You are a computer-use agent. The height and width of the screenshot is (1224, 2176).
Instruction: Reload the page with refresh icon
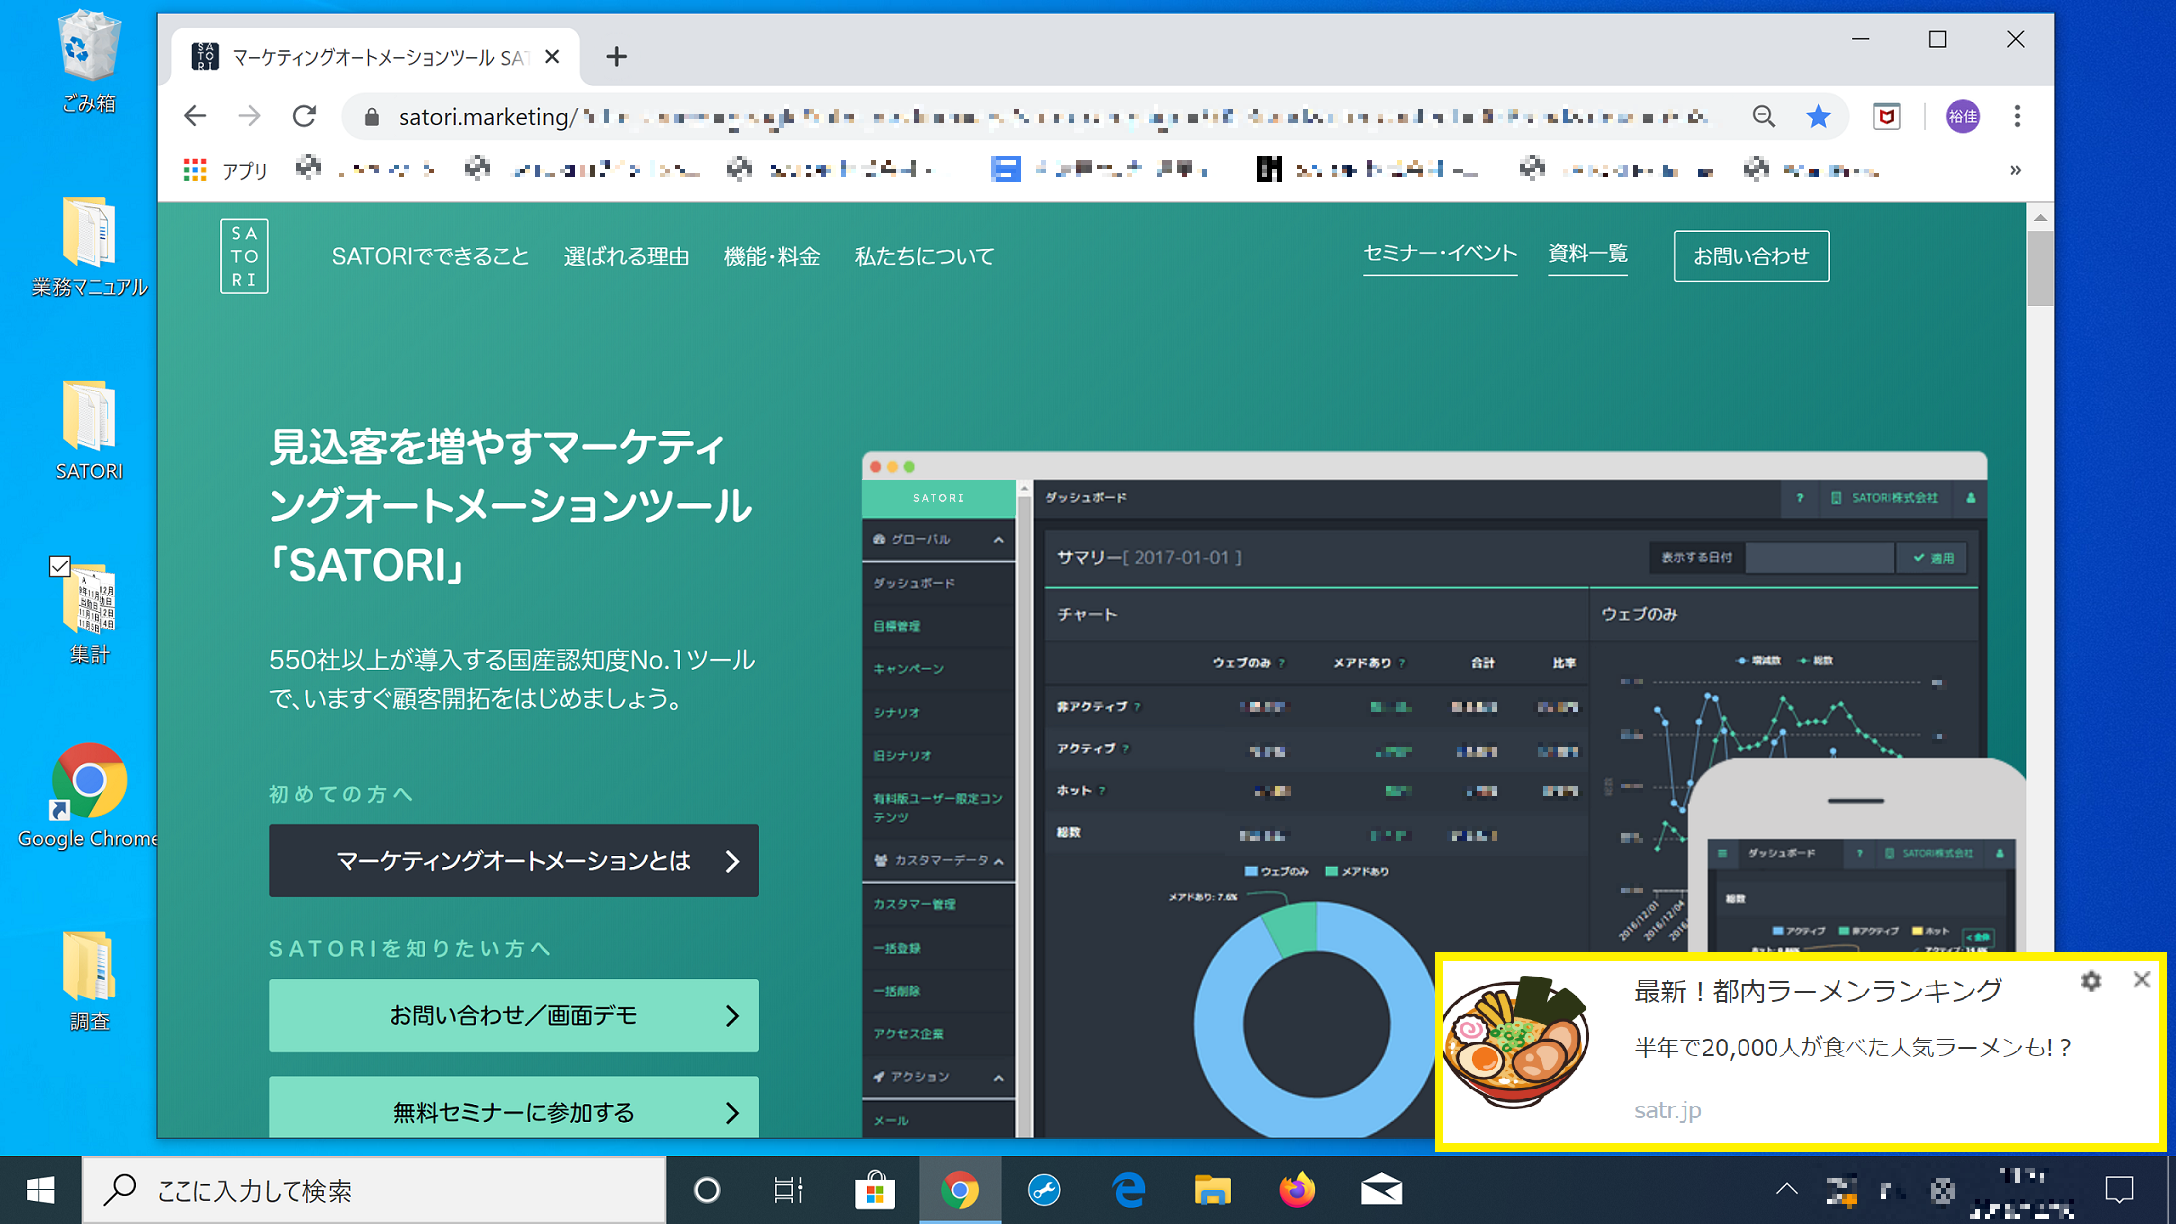[305, 117]
